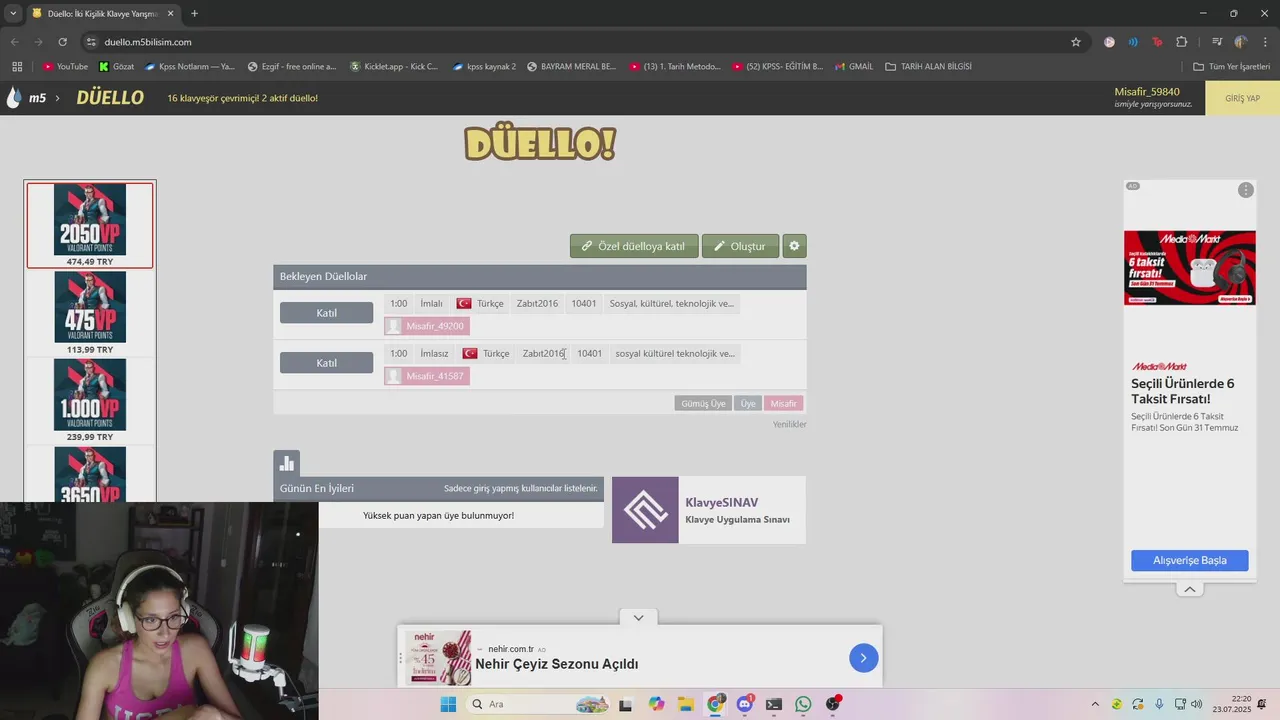
Task: Open the BAYRAM MERAL bookmark
Action: click(570, 67)
